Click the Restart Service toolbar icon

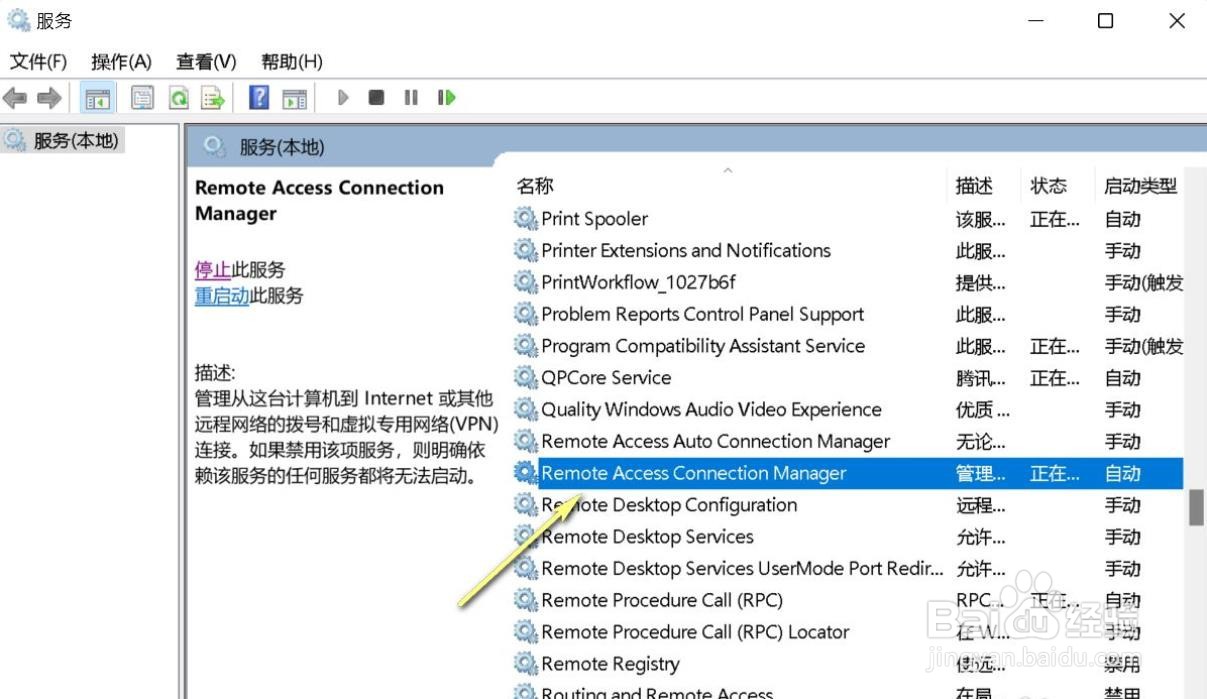pos(446,98)
